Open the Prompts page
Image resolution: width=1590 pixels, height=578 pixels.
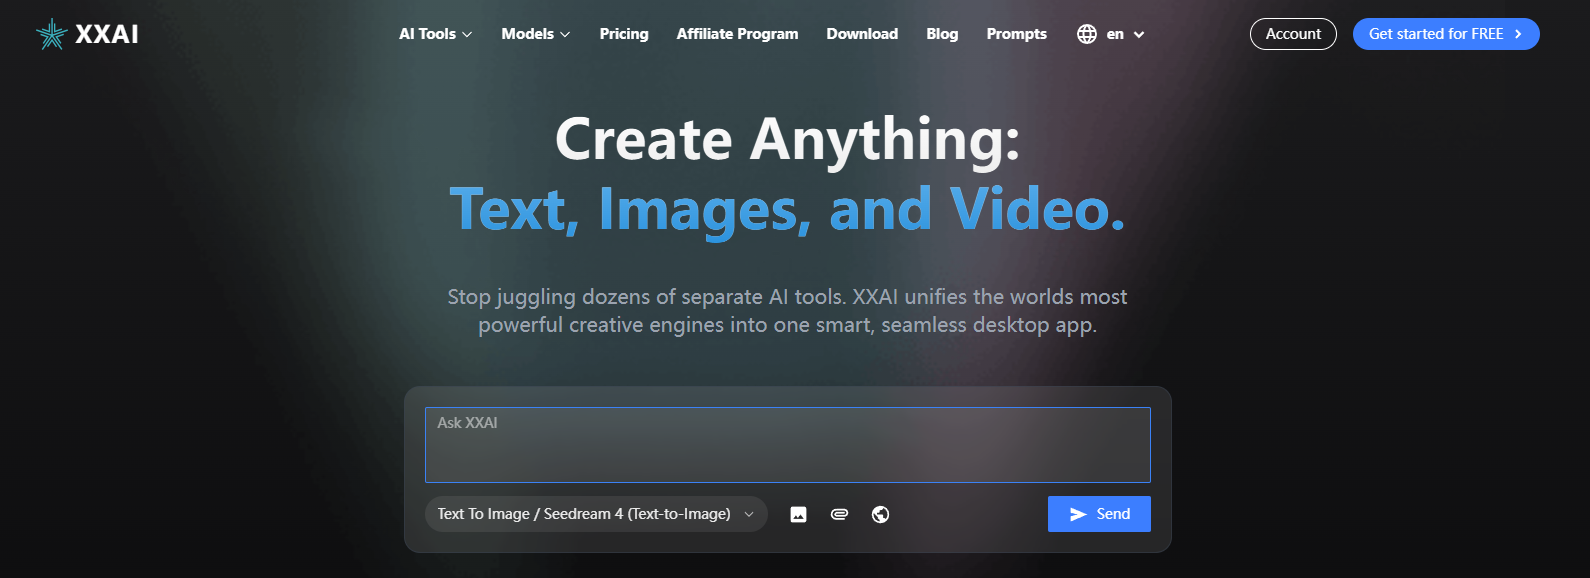1016,34
